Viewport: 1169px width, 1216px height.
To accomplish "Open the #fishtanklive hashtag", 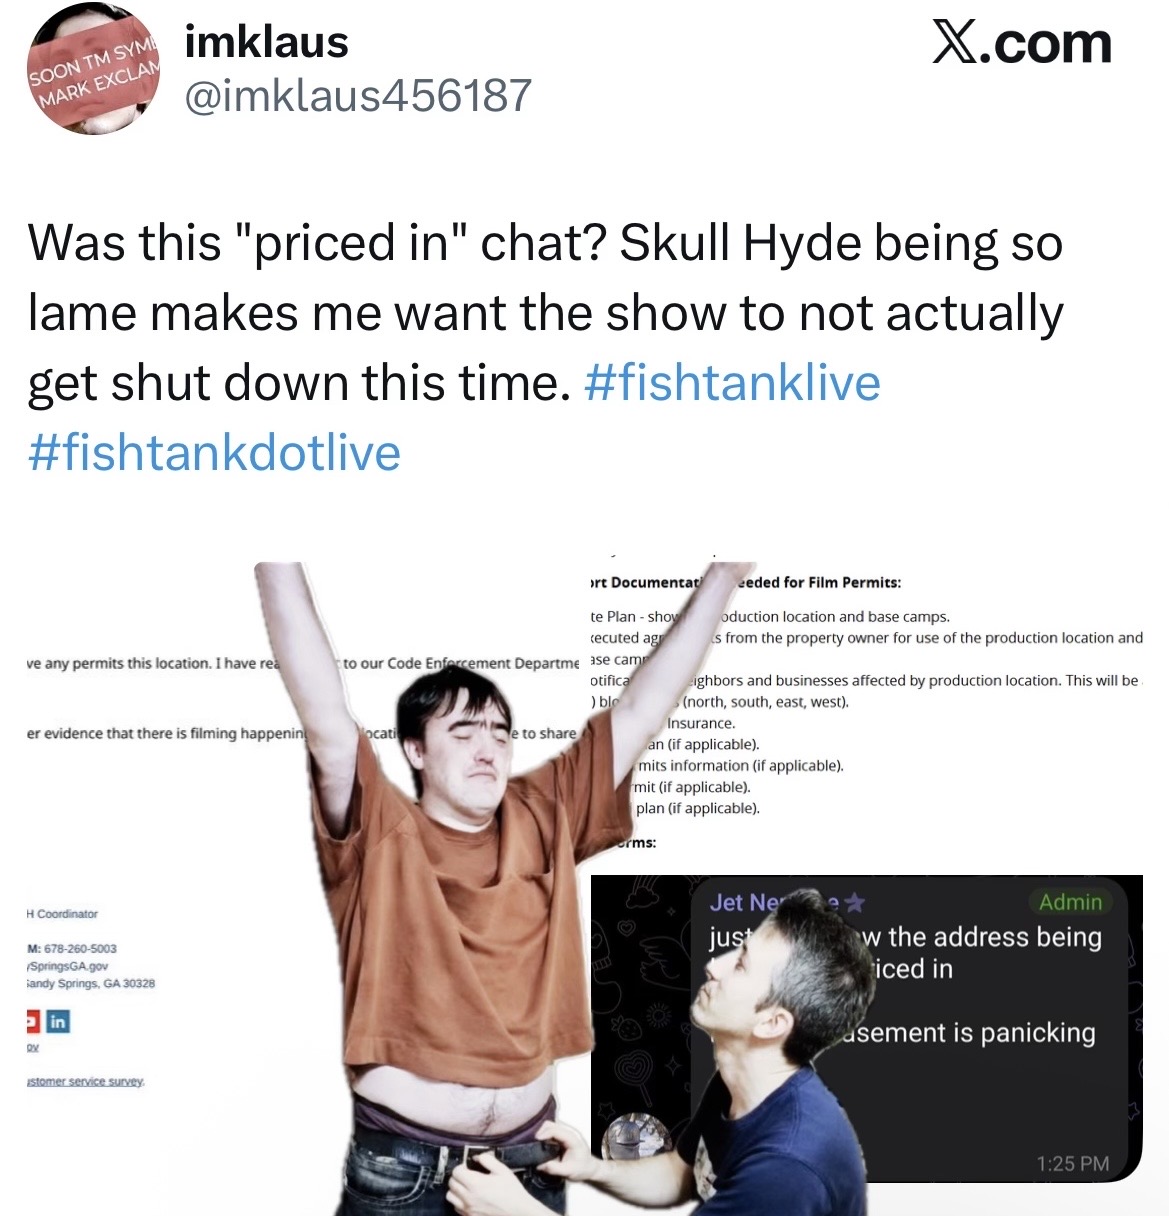I will coord(731,383).
